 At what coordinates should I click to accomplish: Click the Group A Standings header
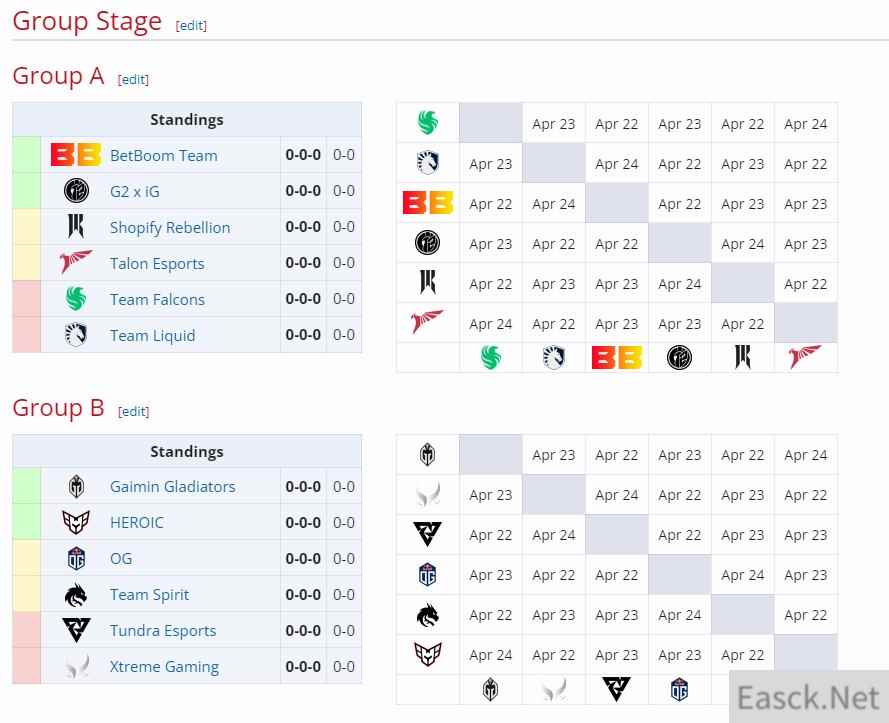(187, 120)
